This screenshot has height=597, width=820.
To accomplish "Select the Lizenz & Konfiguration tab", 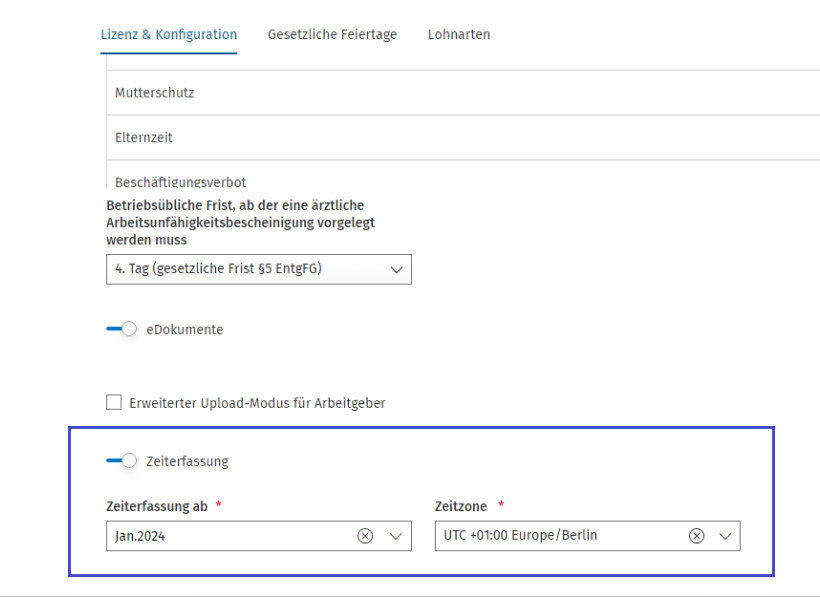I will [x=169, y=35].
